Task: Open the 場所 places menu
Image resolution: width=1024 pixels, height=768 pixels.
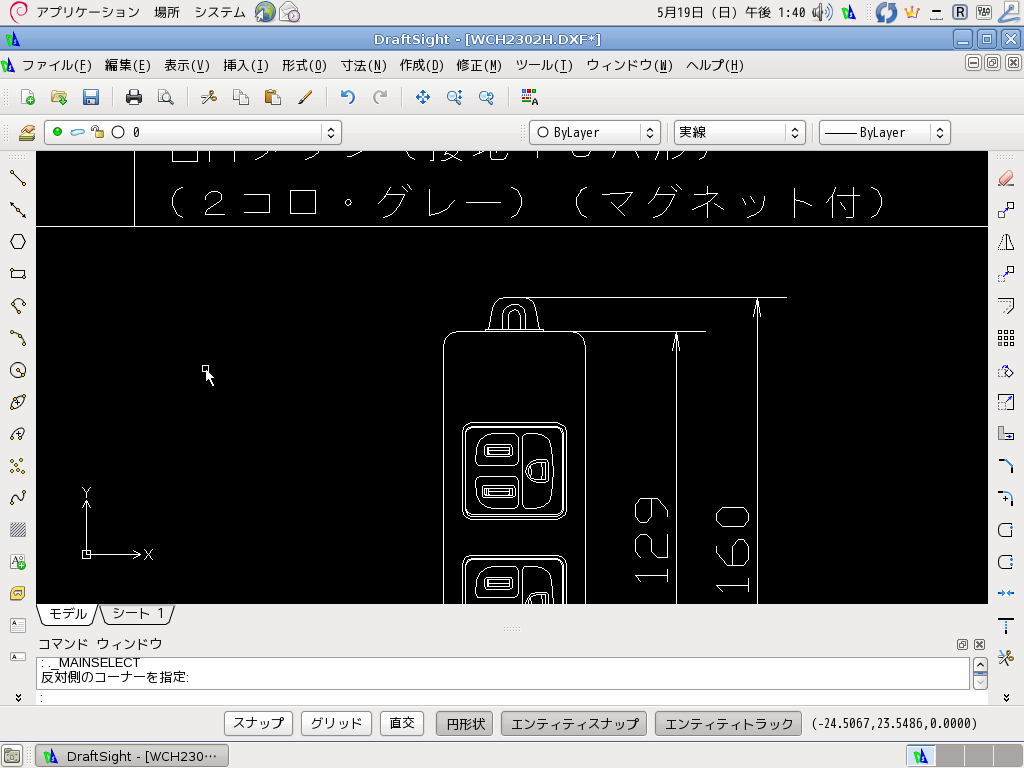Action: (167, 12)
